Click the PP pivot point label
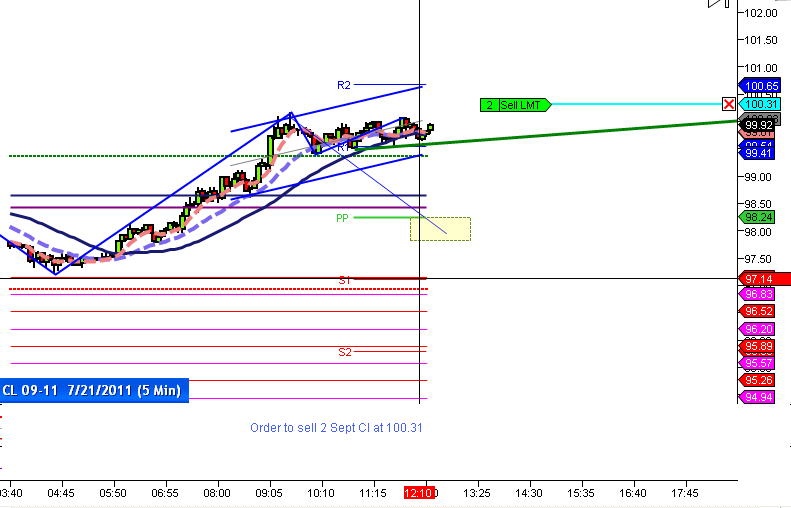Image resolution: width=791 pixels, height=508 pixels. 342,218
